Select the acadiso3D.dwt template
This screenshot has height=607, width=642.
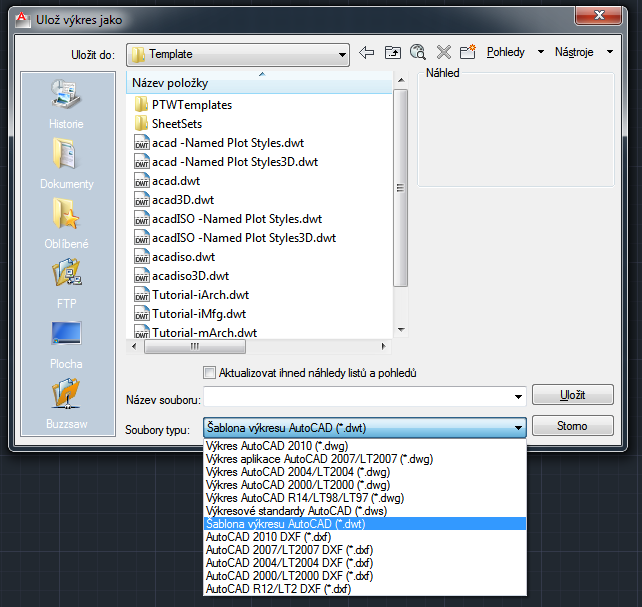point(181,276)
